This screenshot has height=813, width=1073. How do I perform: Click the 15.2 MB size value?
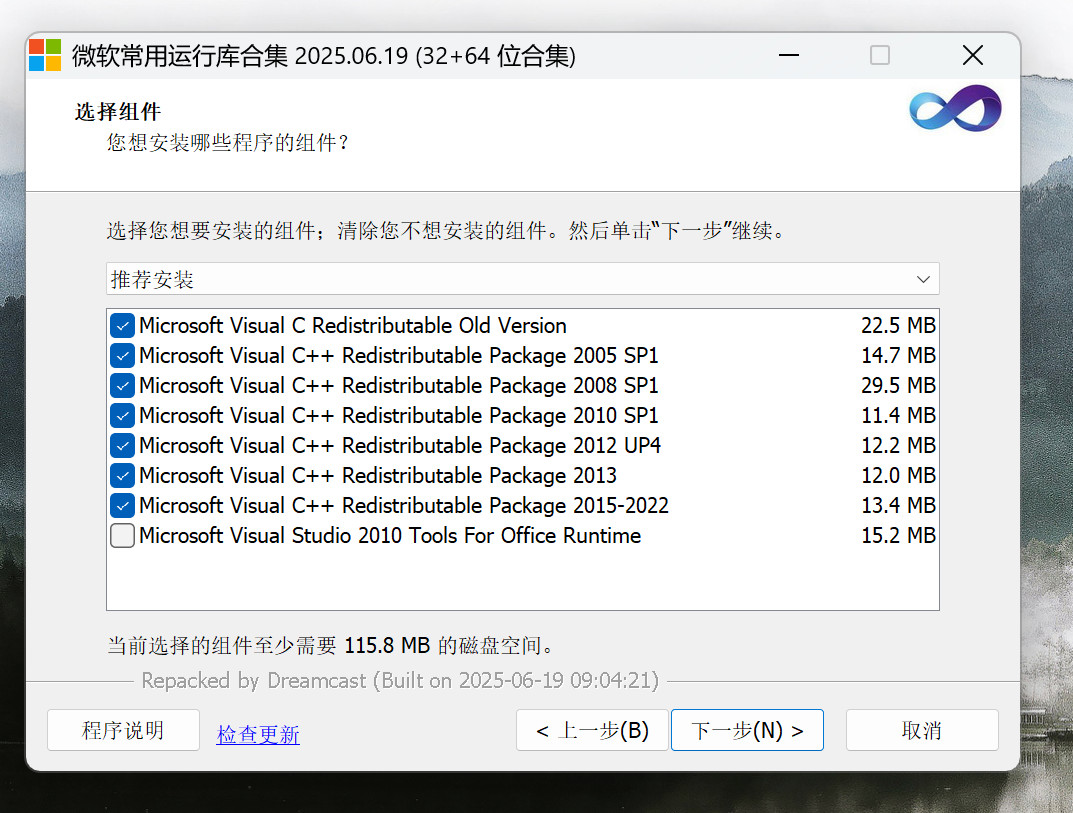(x=899, y=536)
